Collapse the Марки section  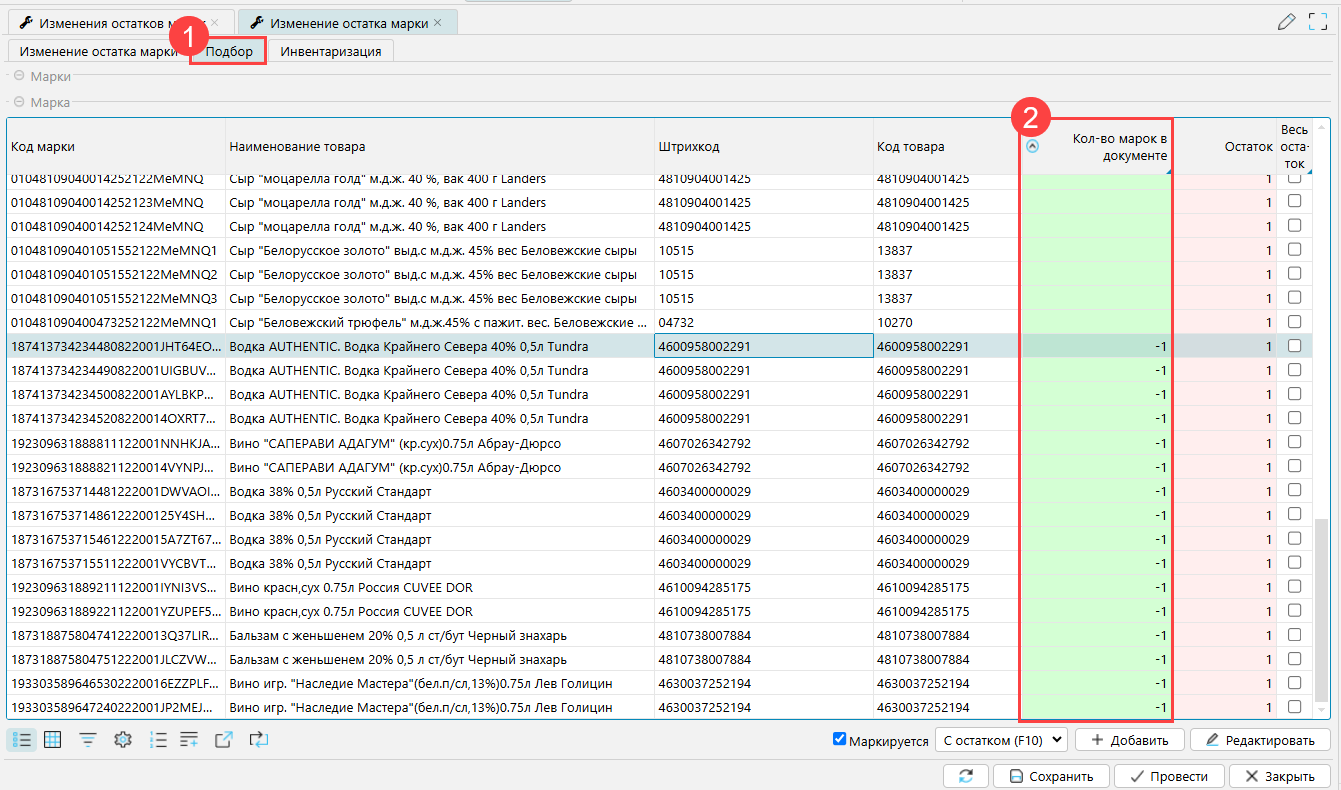click(x=19, y=76)
